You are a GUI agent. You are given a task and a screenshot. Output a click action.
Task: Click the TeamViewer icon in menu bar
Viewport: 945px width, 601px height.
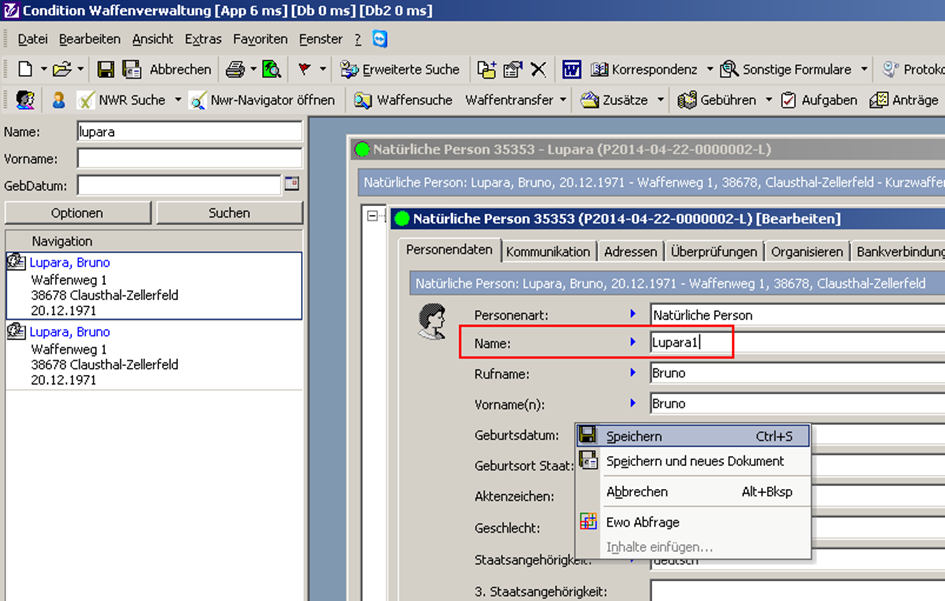tap(380, 39)
